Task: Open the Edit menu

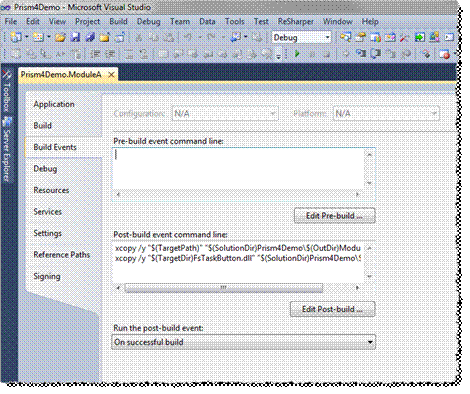Action: click(x=33, y=22)
